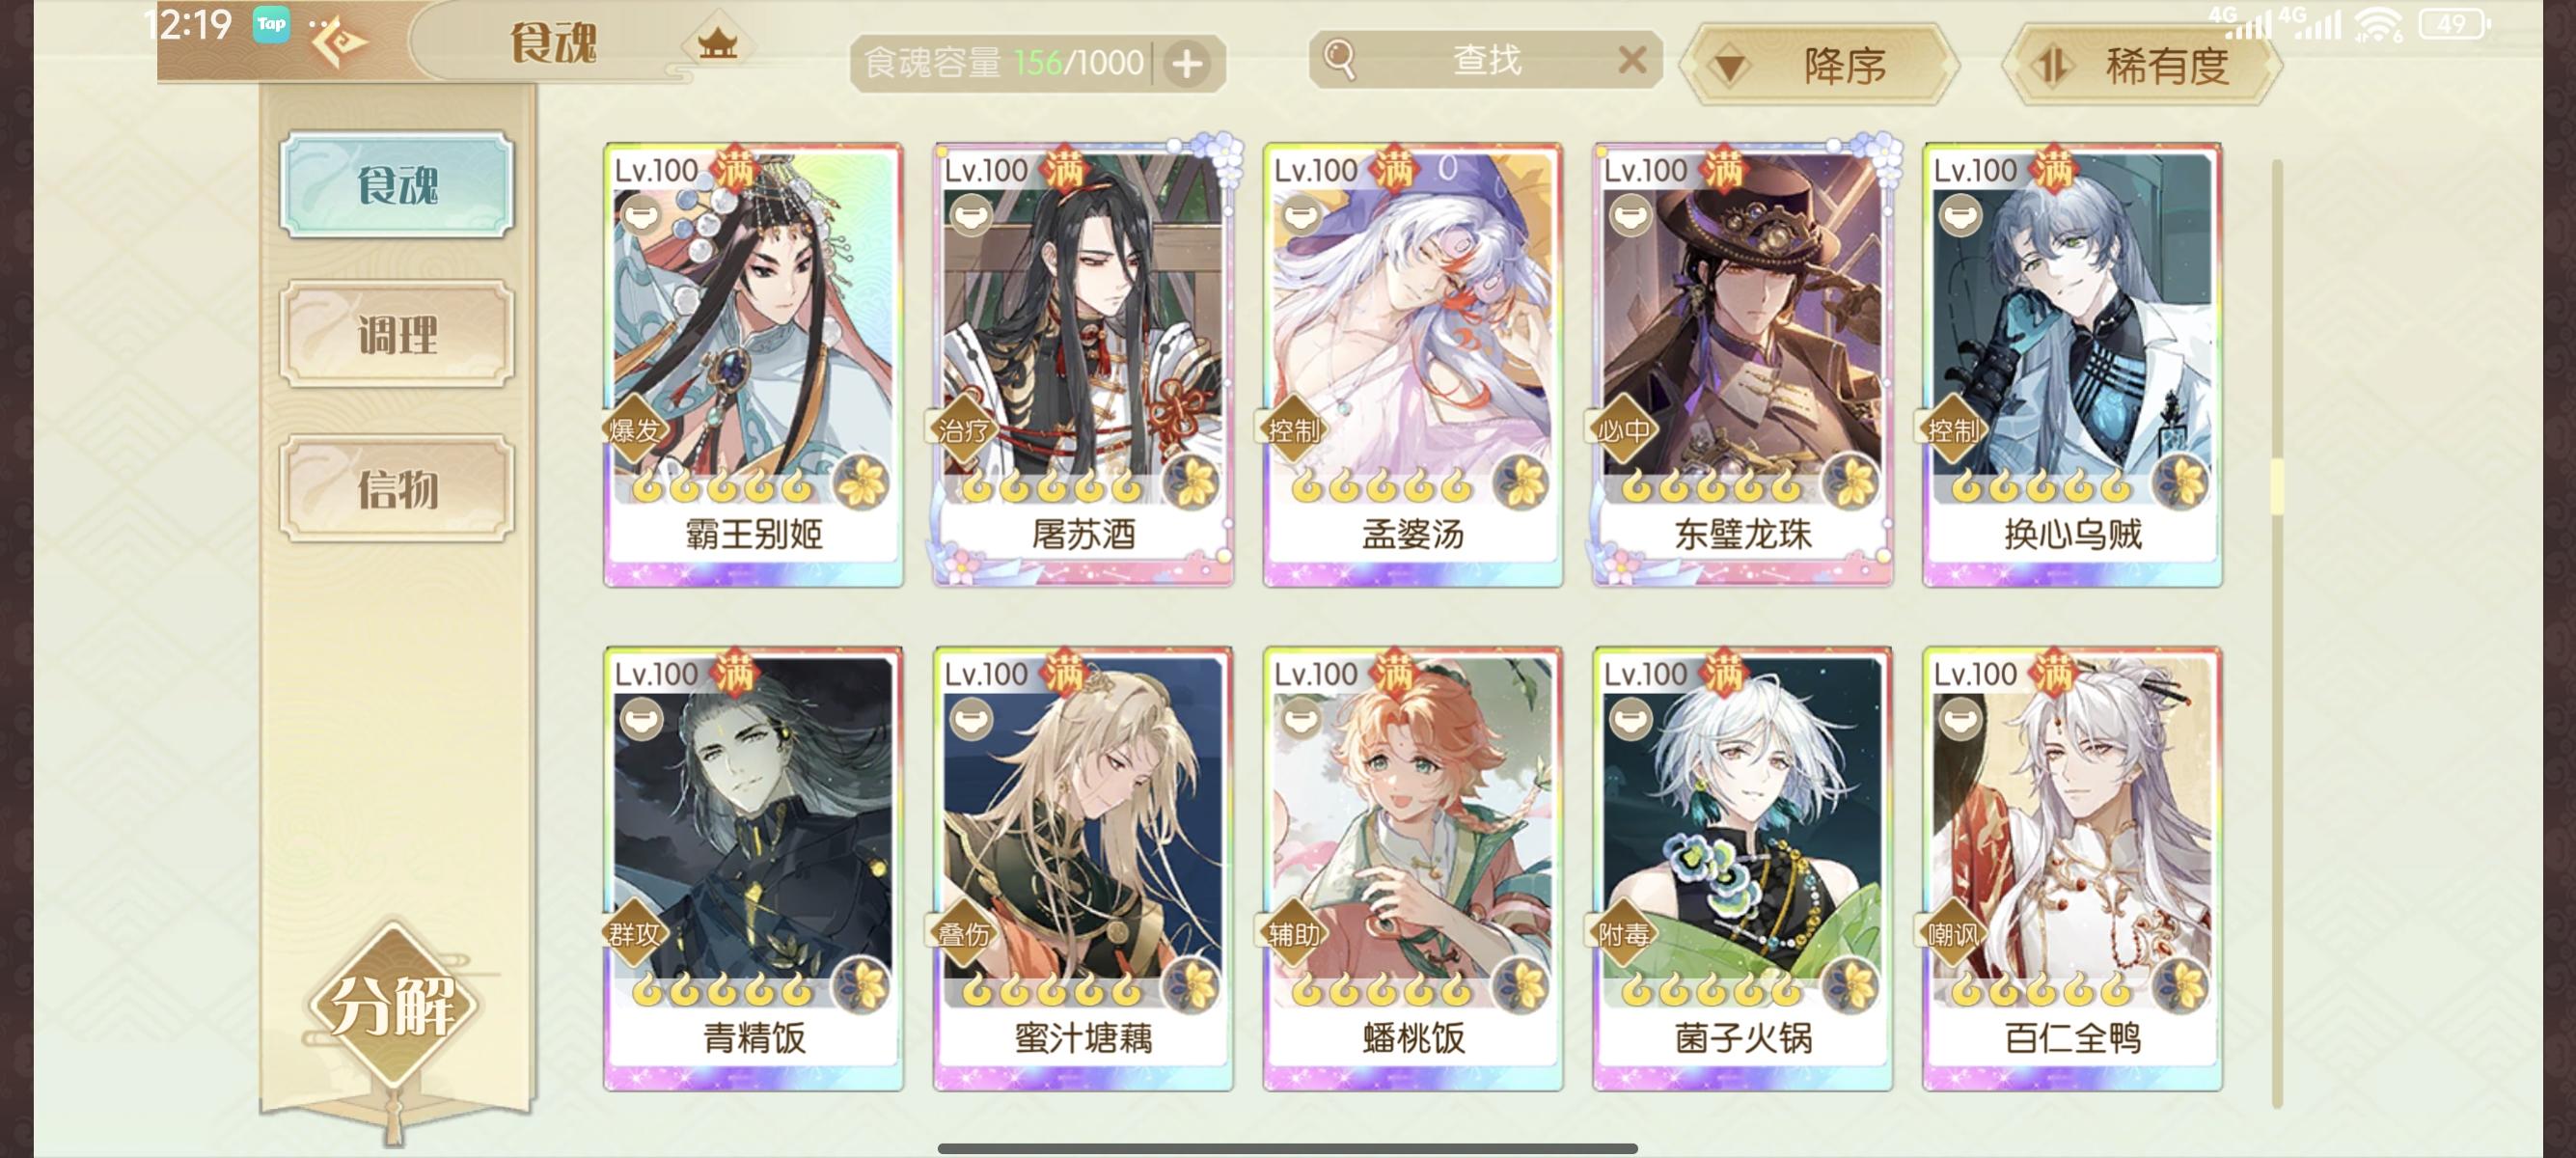Image resolution: width=2576 pixels, height=1158 pixels.
Task: Clear search with the X icon
Action: point(1632,61)
